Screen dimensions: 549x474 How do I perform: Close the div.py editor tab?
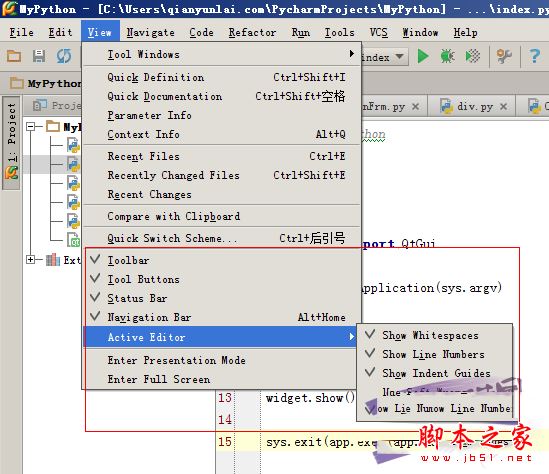point(503,106)
